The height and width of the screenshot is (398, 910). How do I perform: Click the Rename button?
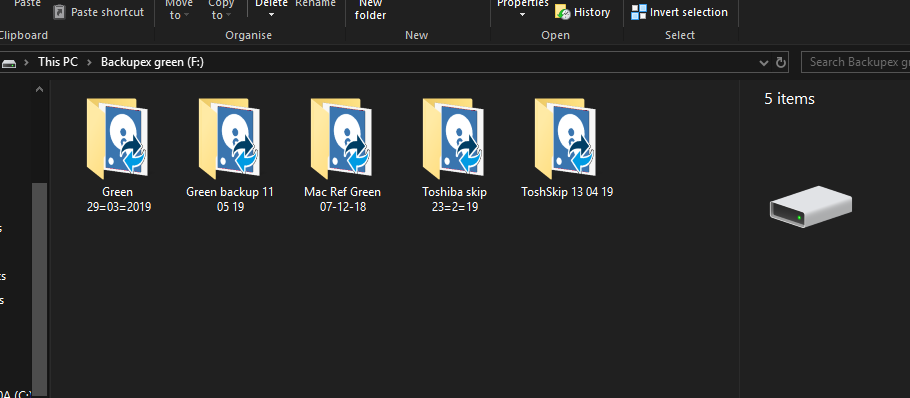pos(315,4)
